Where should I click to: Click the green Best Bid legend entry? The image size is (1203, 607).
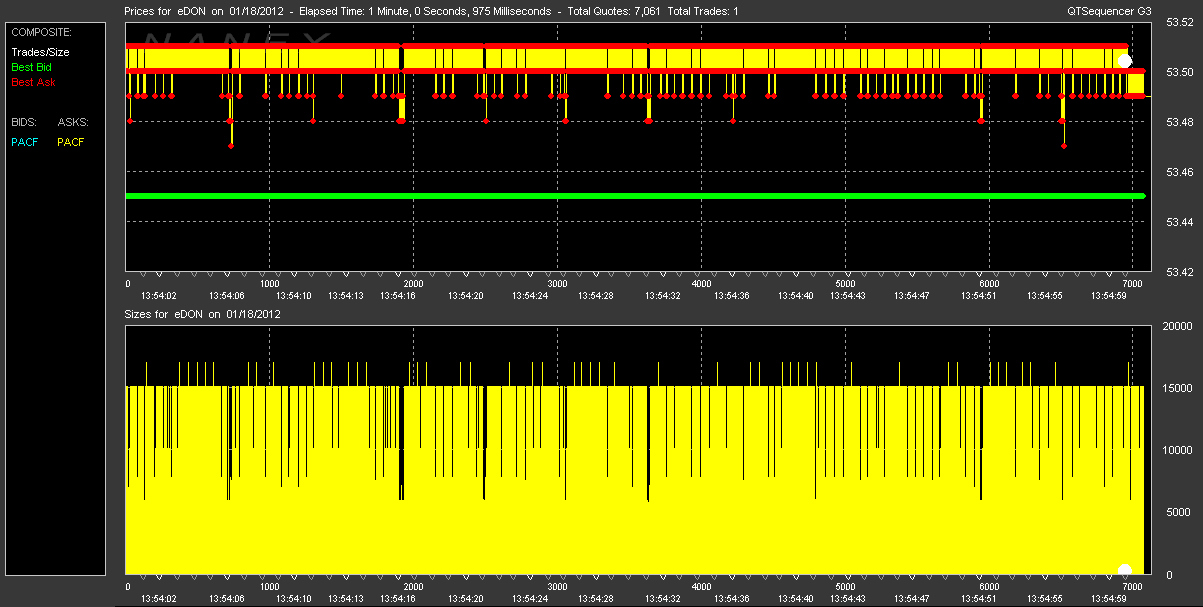[x=30, y=67]
